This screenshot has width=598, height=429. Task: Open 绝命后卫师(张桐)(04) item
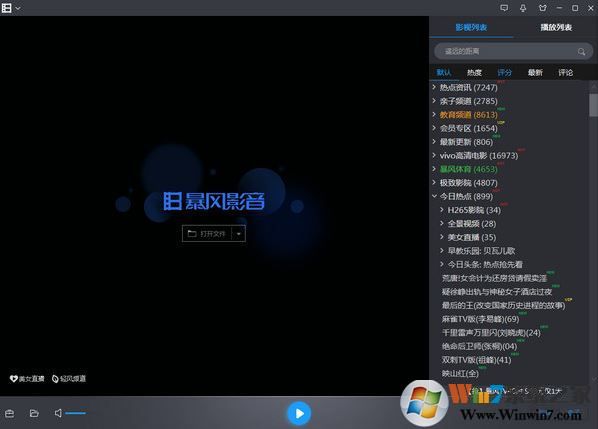coord(479,346)
